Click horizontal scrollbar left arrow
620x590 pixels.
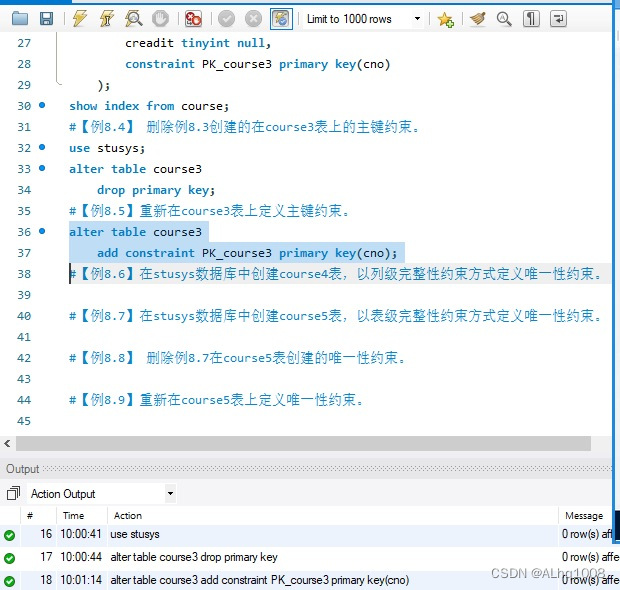7,443
